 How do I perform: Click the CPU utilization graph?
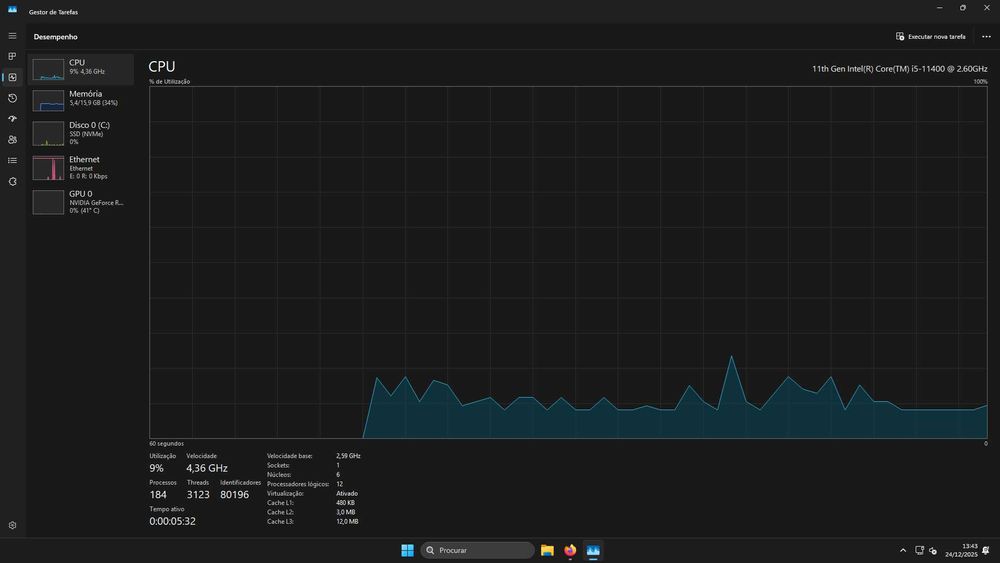coord(568,262)
